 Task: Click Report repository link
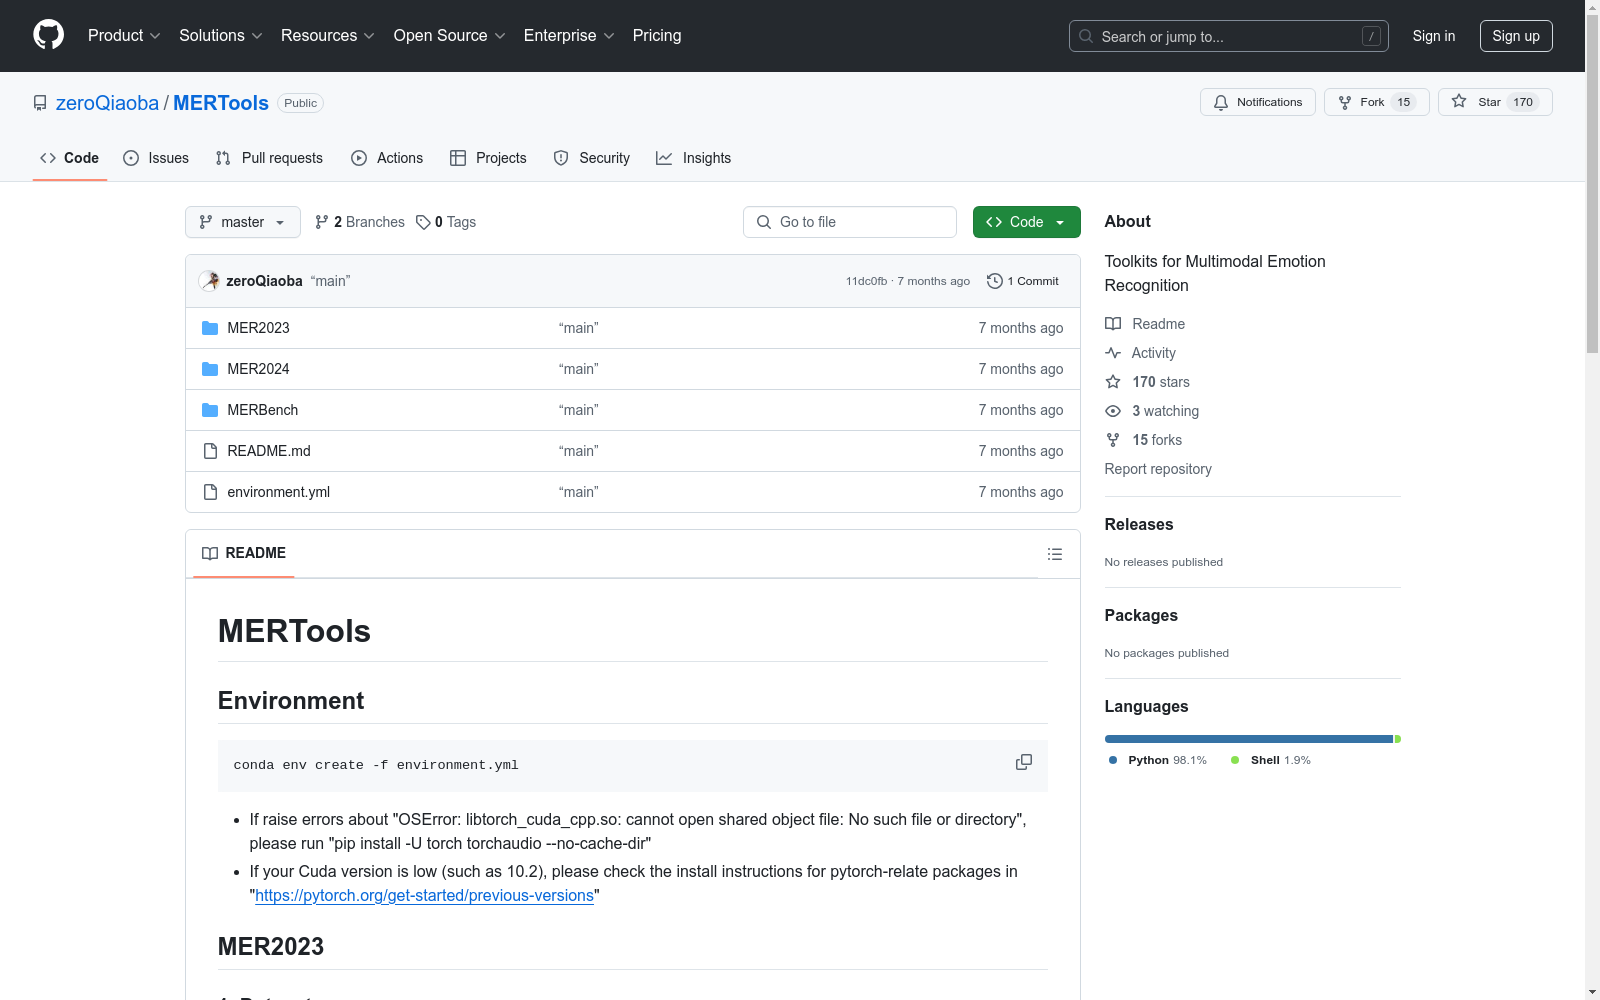pos(1158,469)
